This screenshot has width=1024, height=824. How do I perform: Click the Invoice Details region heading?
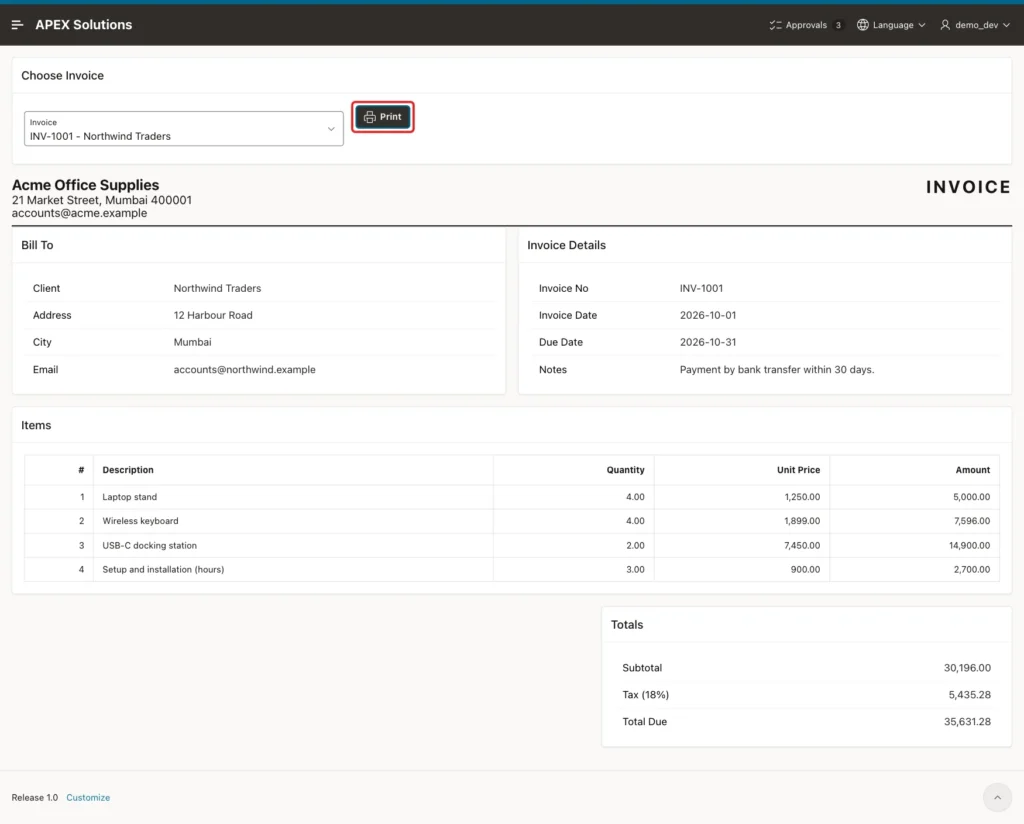[x=566, y=246]
